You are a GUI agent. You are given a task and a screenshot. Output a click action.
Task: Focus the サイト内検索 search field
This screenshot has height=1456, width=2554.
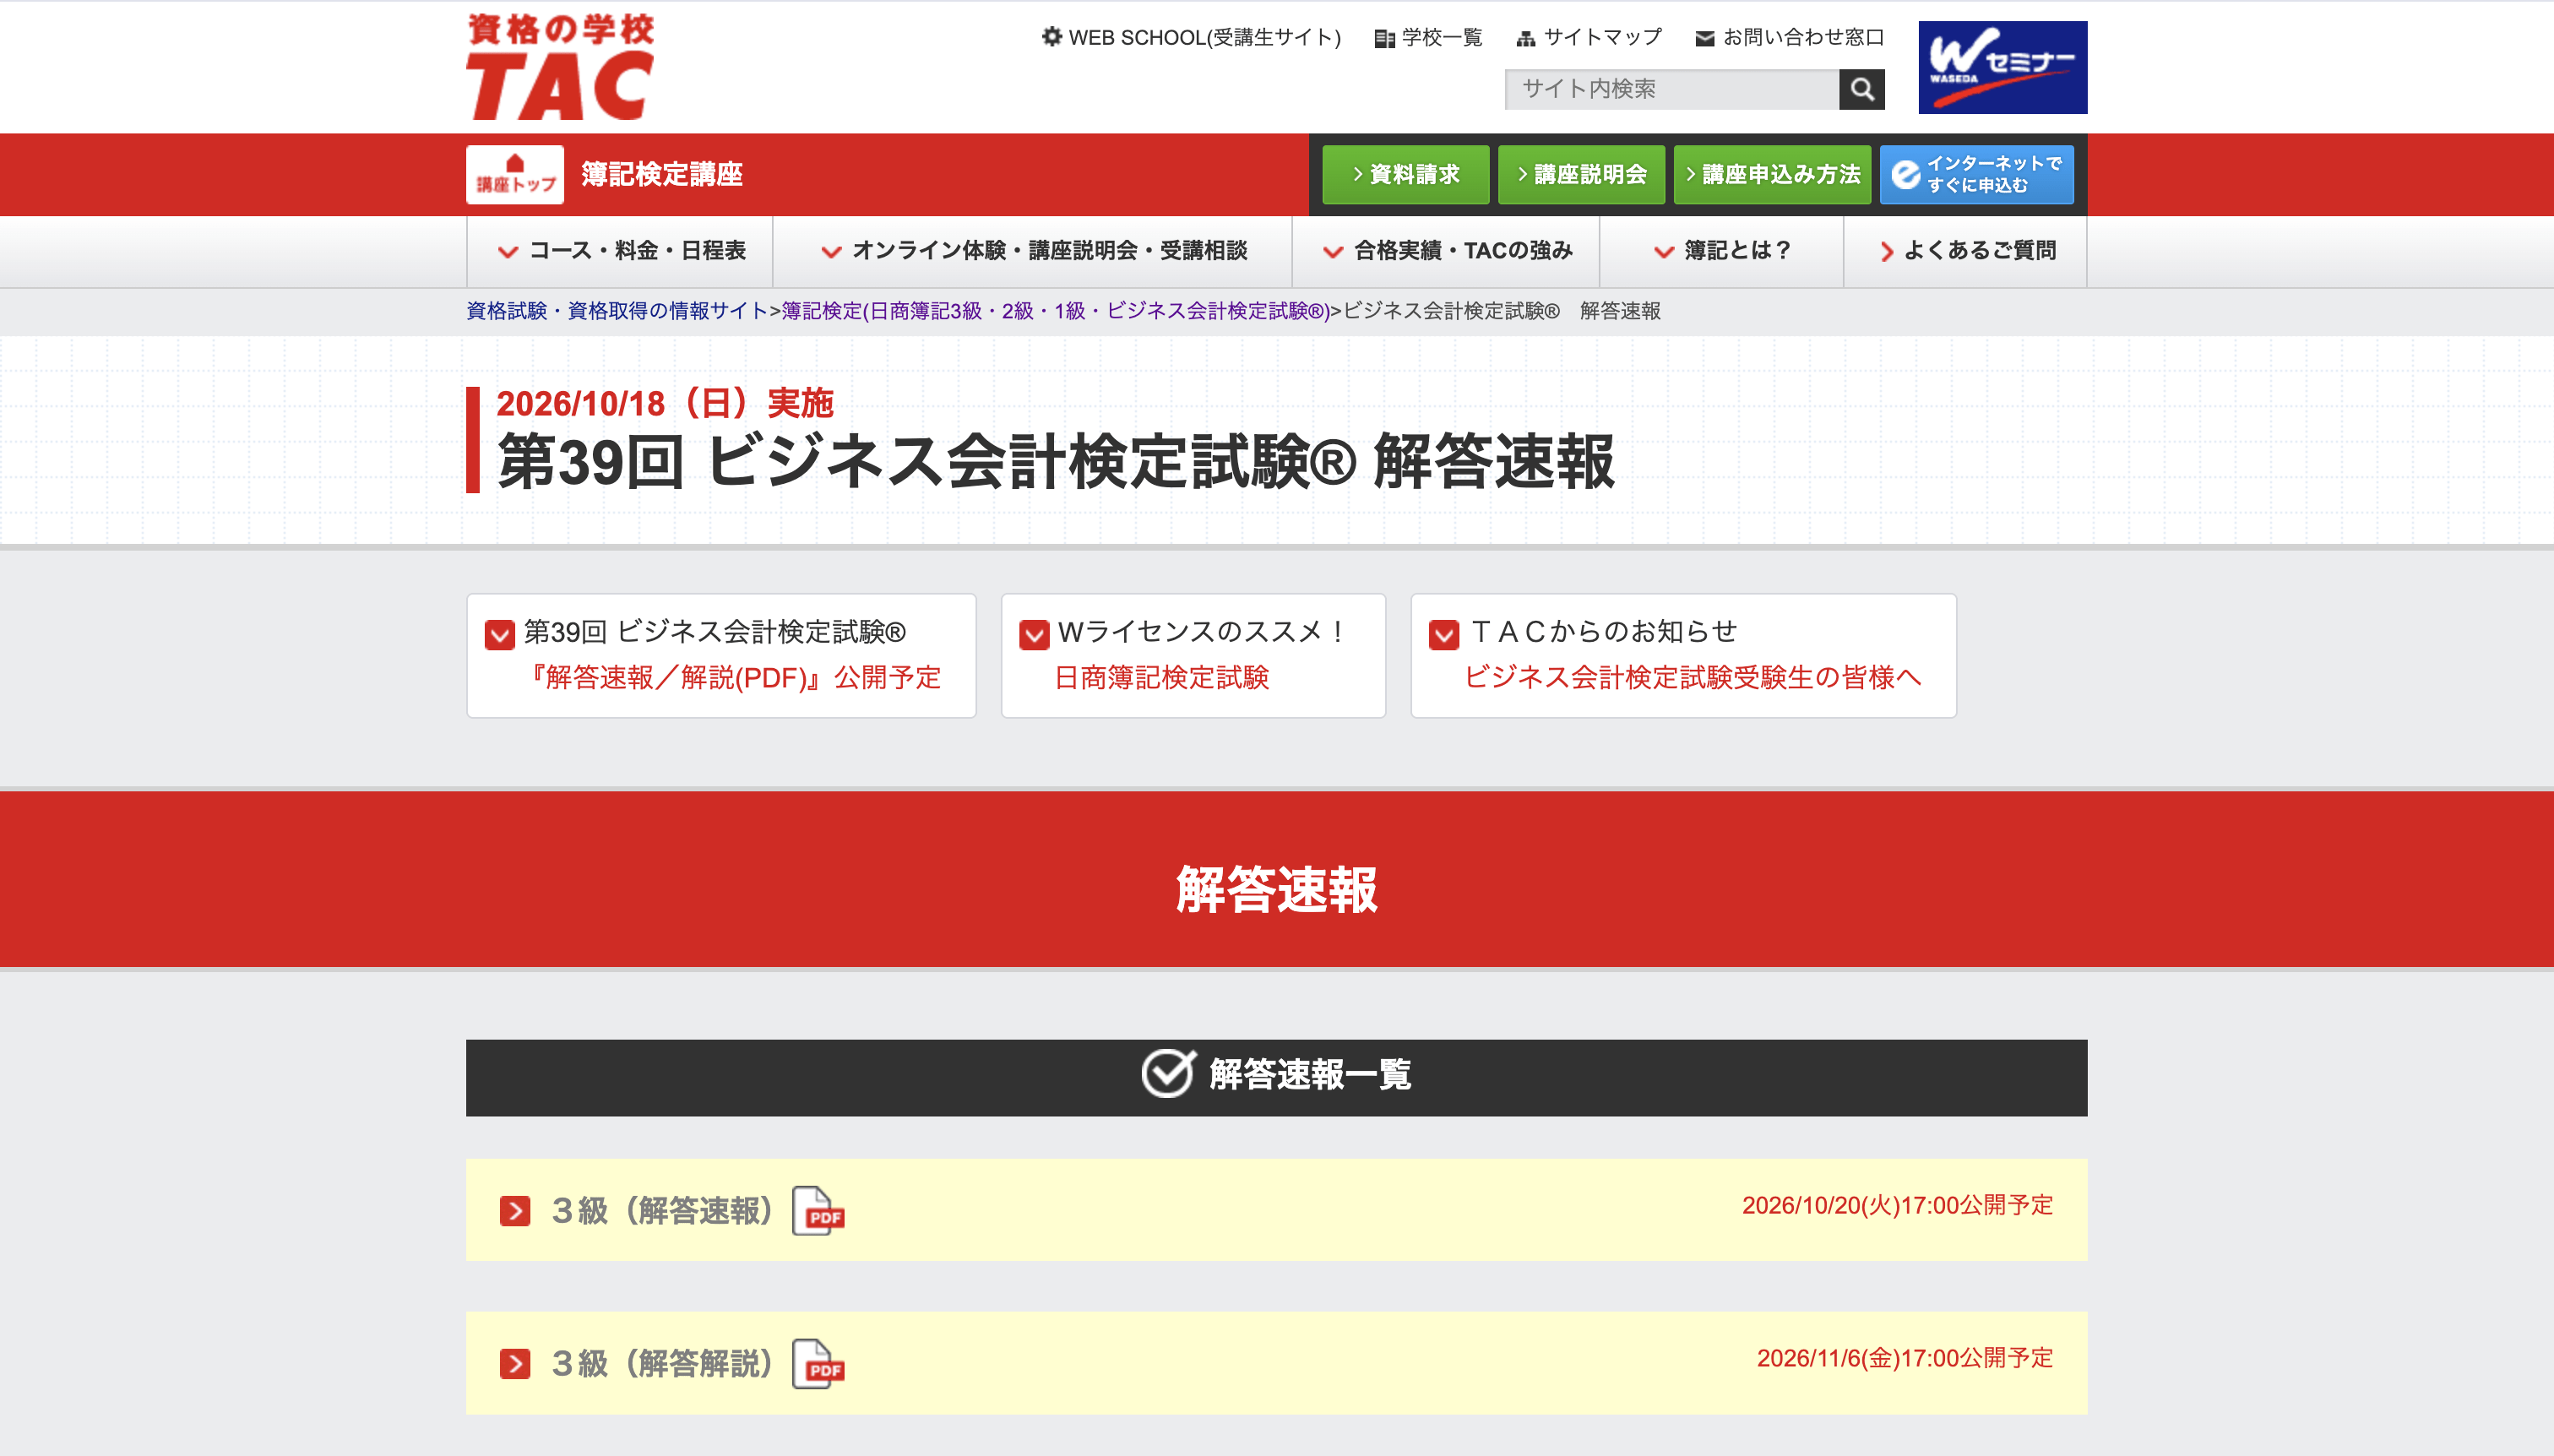point(1671,89)
